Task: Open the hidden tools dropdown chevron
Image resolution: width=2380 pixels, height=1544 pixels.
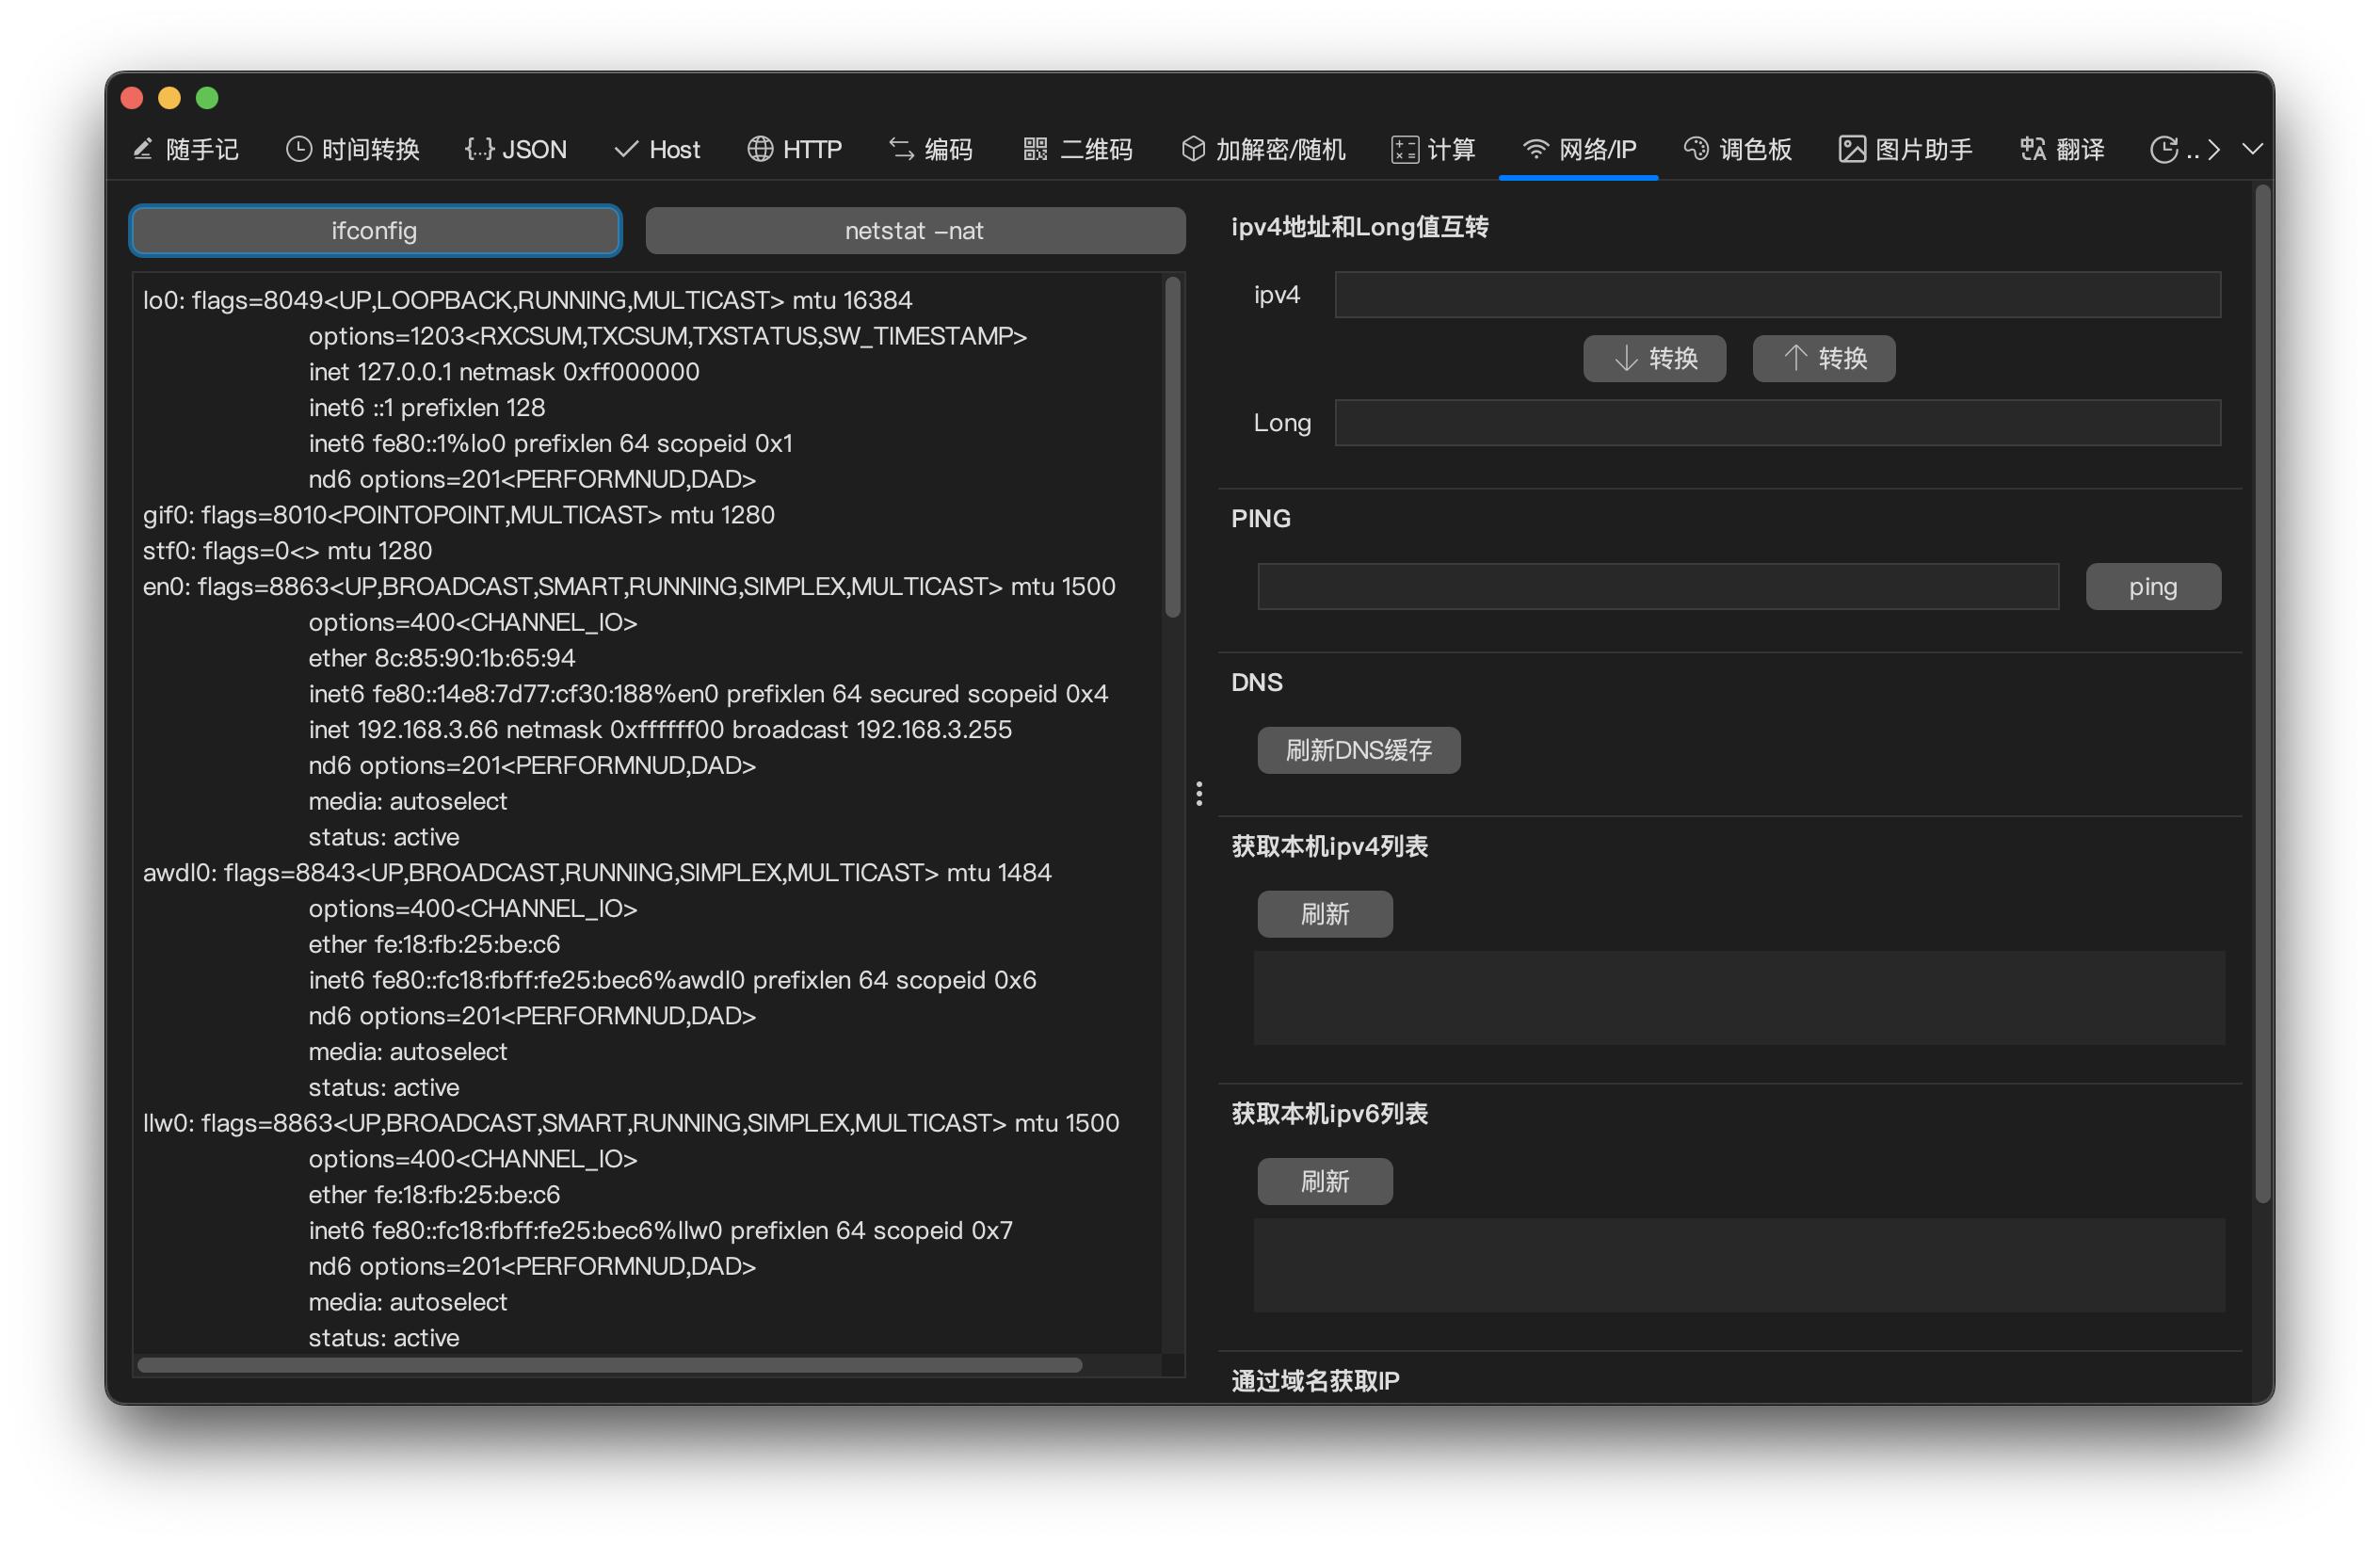Action: 2252,148
